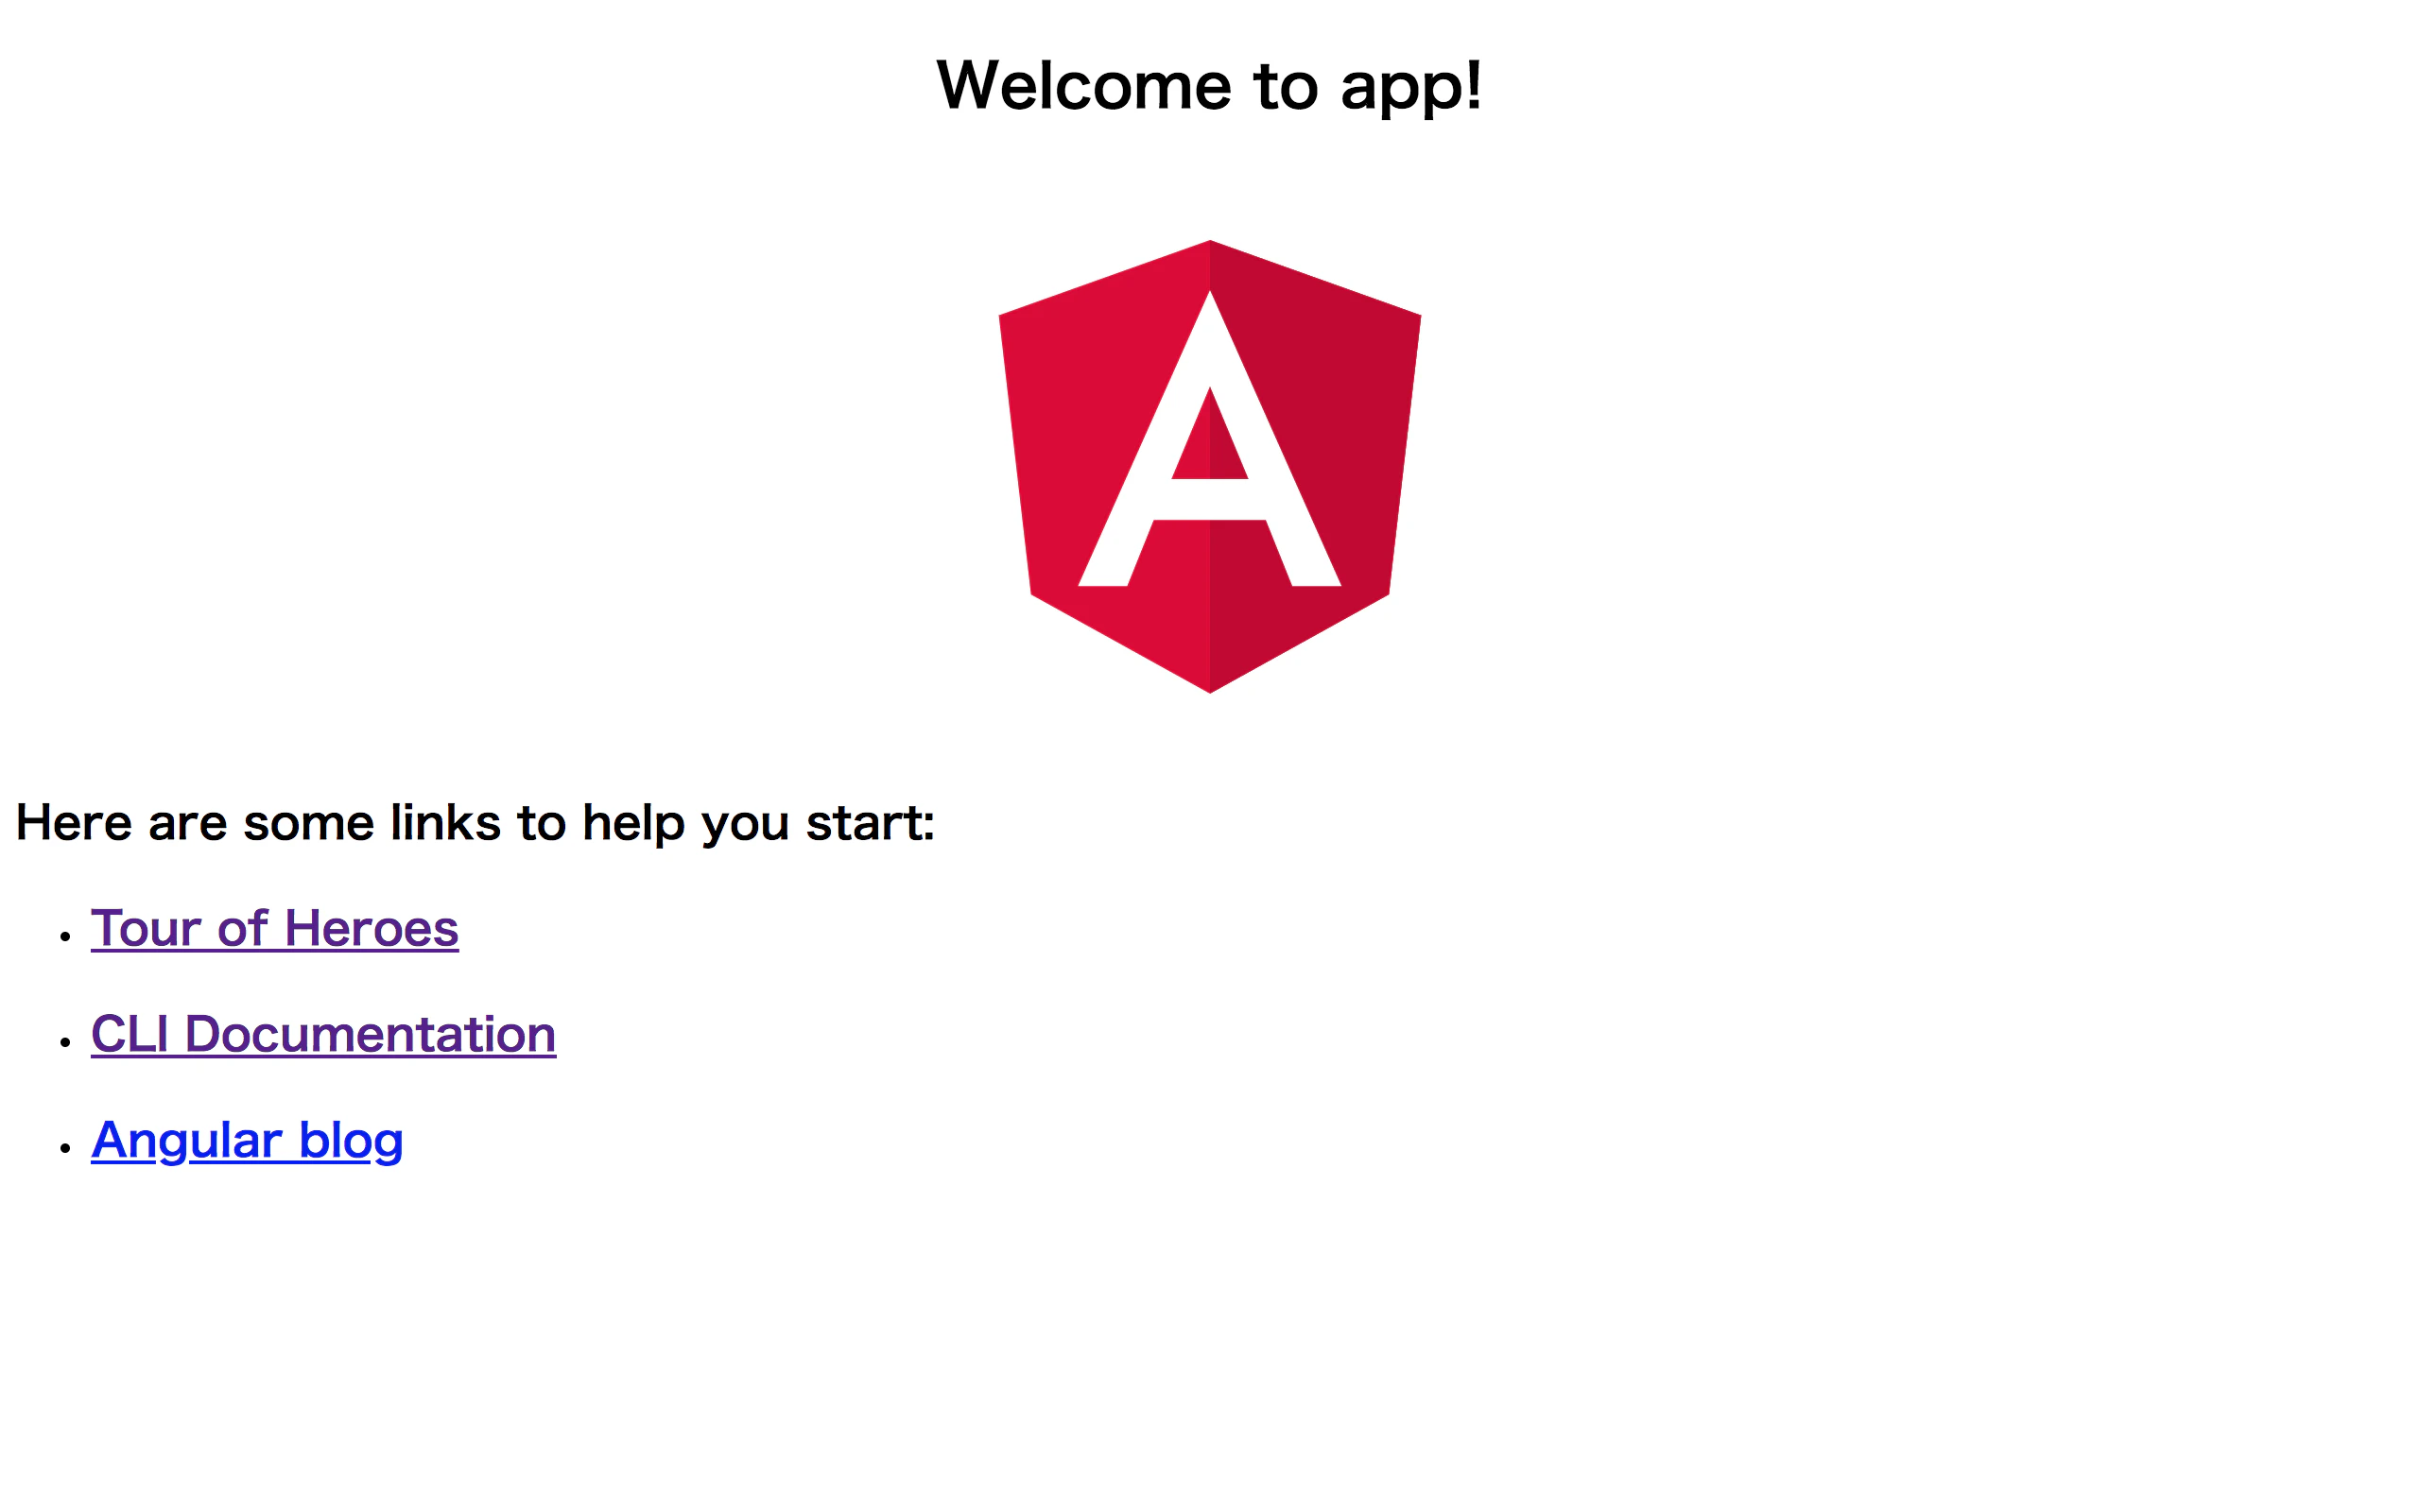Select the Welcome to app! heading
This screenshot has width=2420, height=1512.
point(1210,86)
